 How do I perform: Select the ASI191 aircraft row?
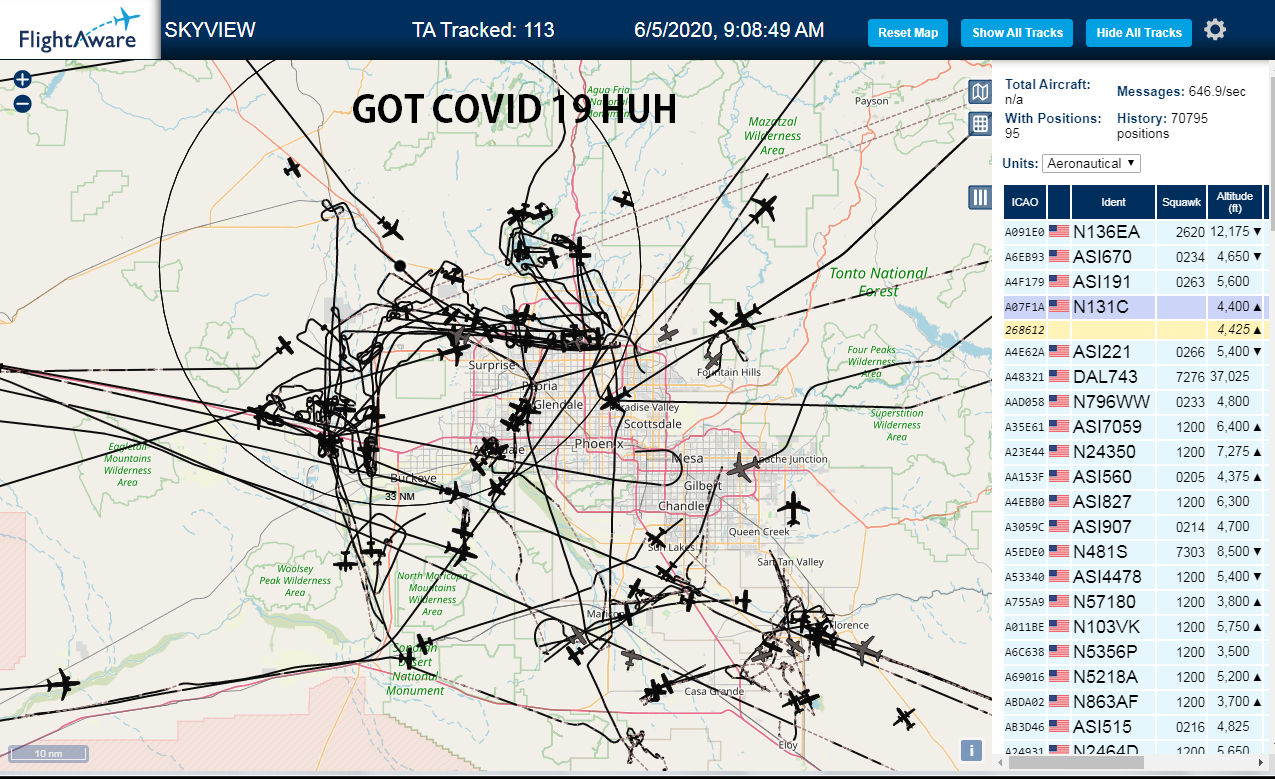(1135, 282)
